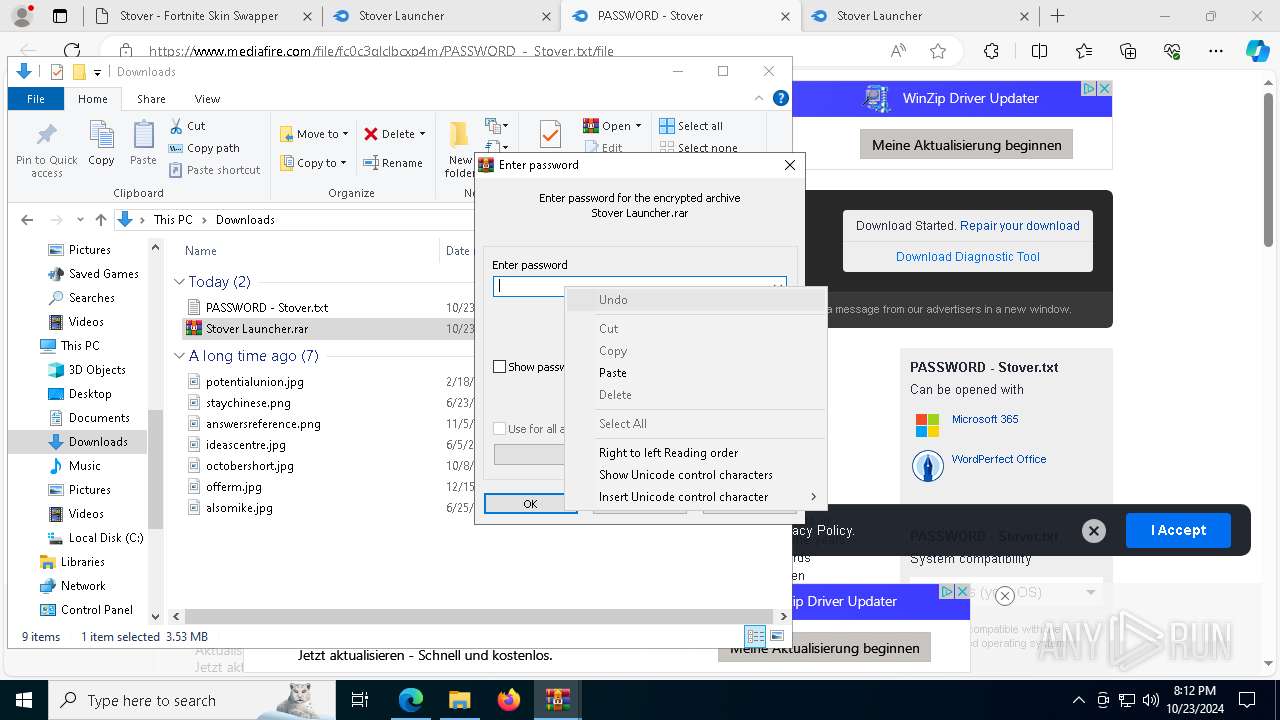1280x720 pixels.
Task: Click WordPerfect Office link
Action: click(x=999, y=460)
